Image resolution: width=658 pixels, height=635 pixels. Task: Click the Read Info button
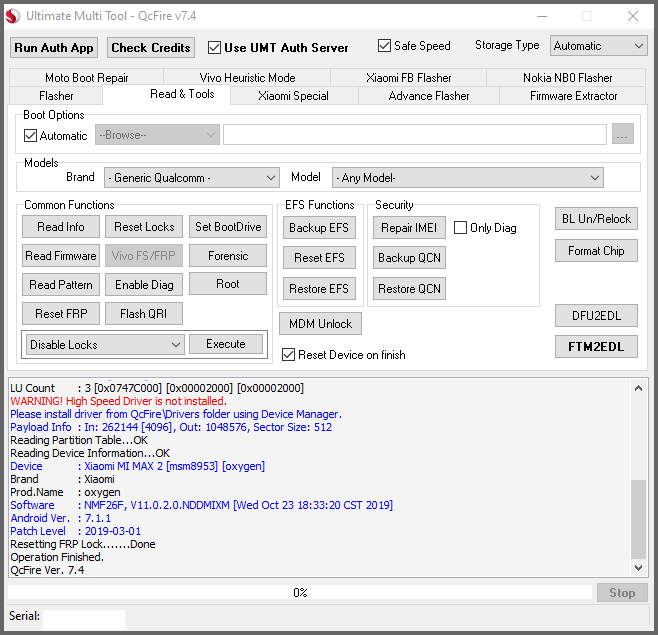(61, 227)
